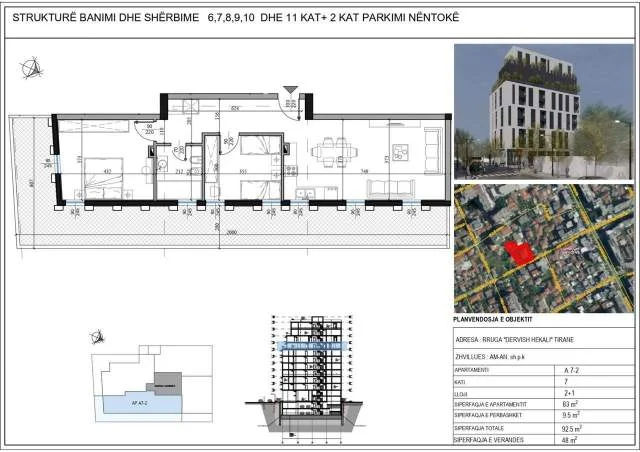The image size is (640, 452).
Task: Click the veranda area value '48 m²'
Action: click(570, 440)
